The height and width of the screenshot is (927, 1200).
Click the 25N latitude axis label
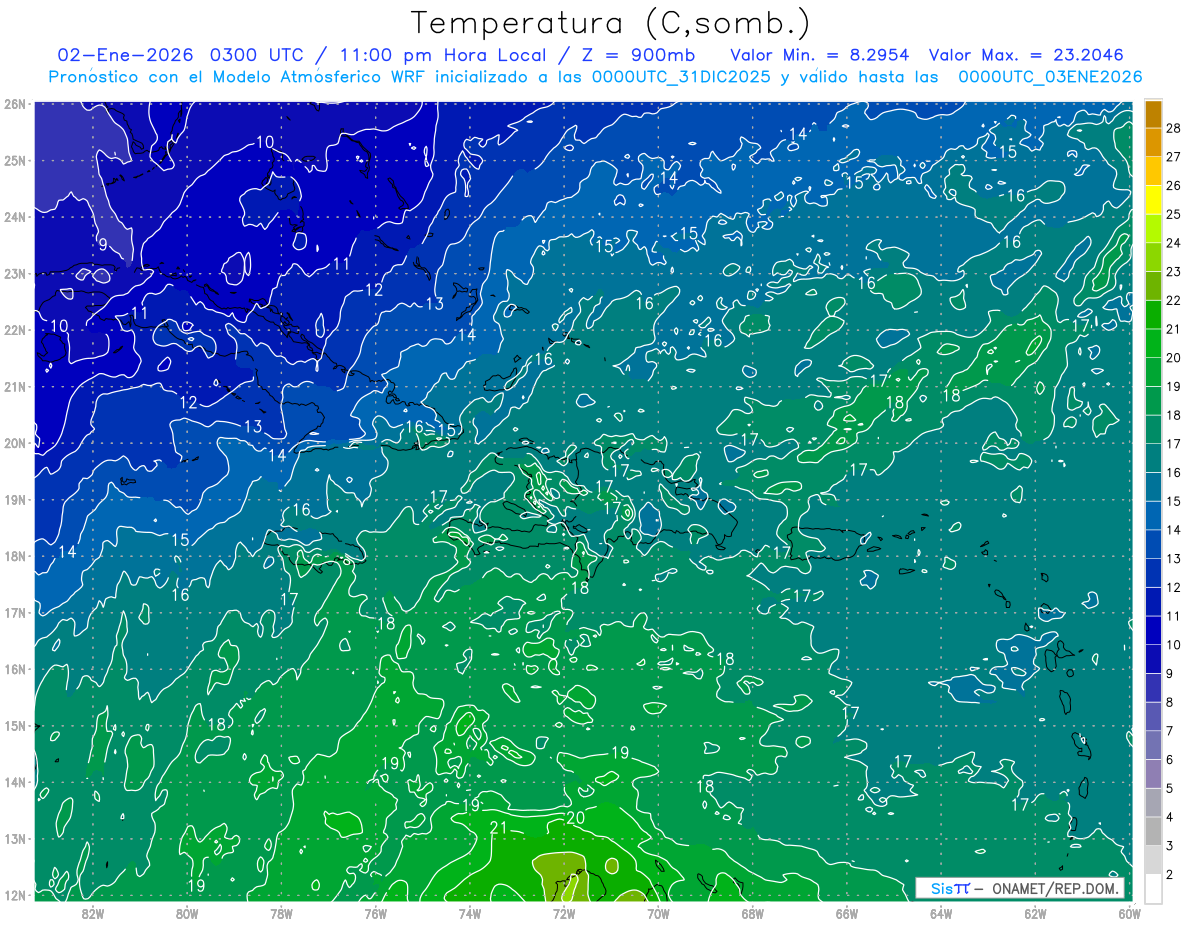[x=14, y=160]
